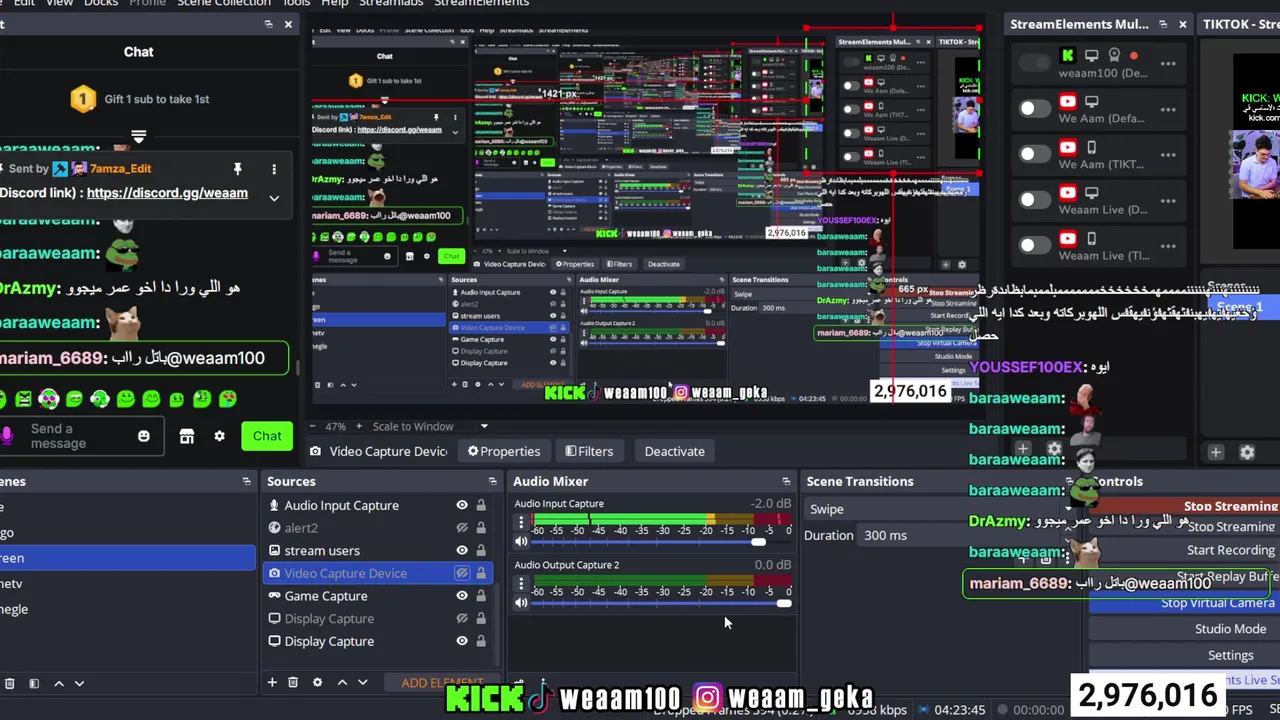This screenshot has width=1280, height=720.
Task: Mute Audio Output Capture 2 speaker icon
Action: [521, 603]
